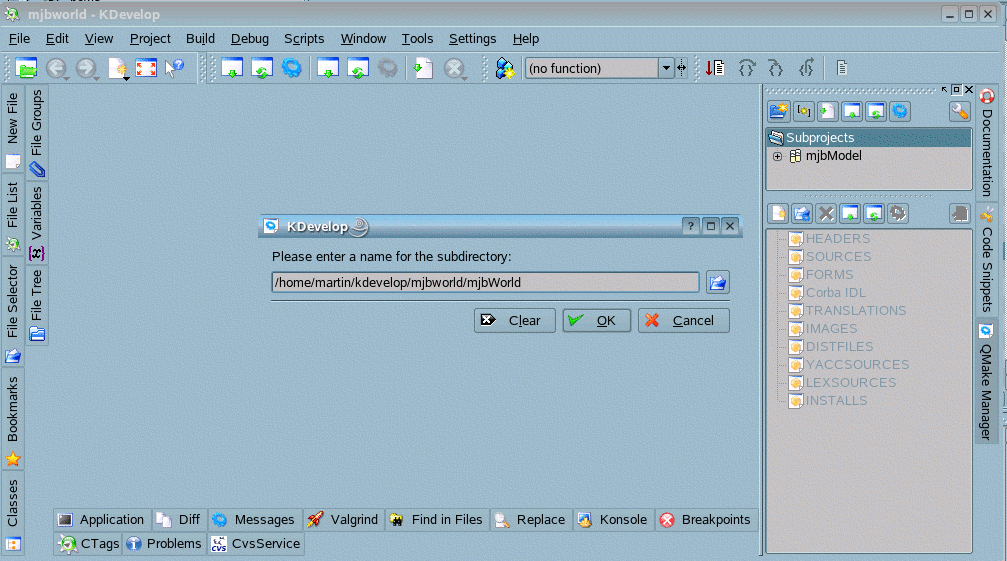Click the blue gear execute icon in toolbar
The width and height of the screenshot is (1007, 561).
click(x=291, y=68)
